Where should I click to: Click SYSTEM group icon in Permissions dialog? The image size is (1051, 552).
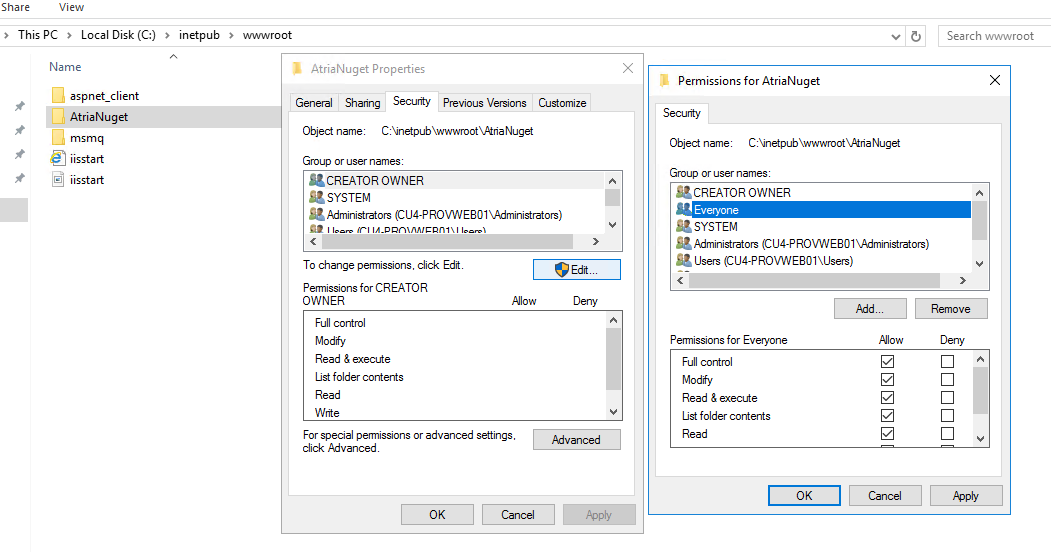tap(684, 226)
